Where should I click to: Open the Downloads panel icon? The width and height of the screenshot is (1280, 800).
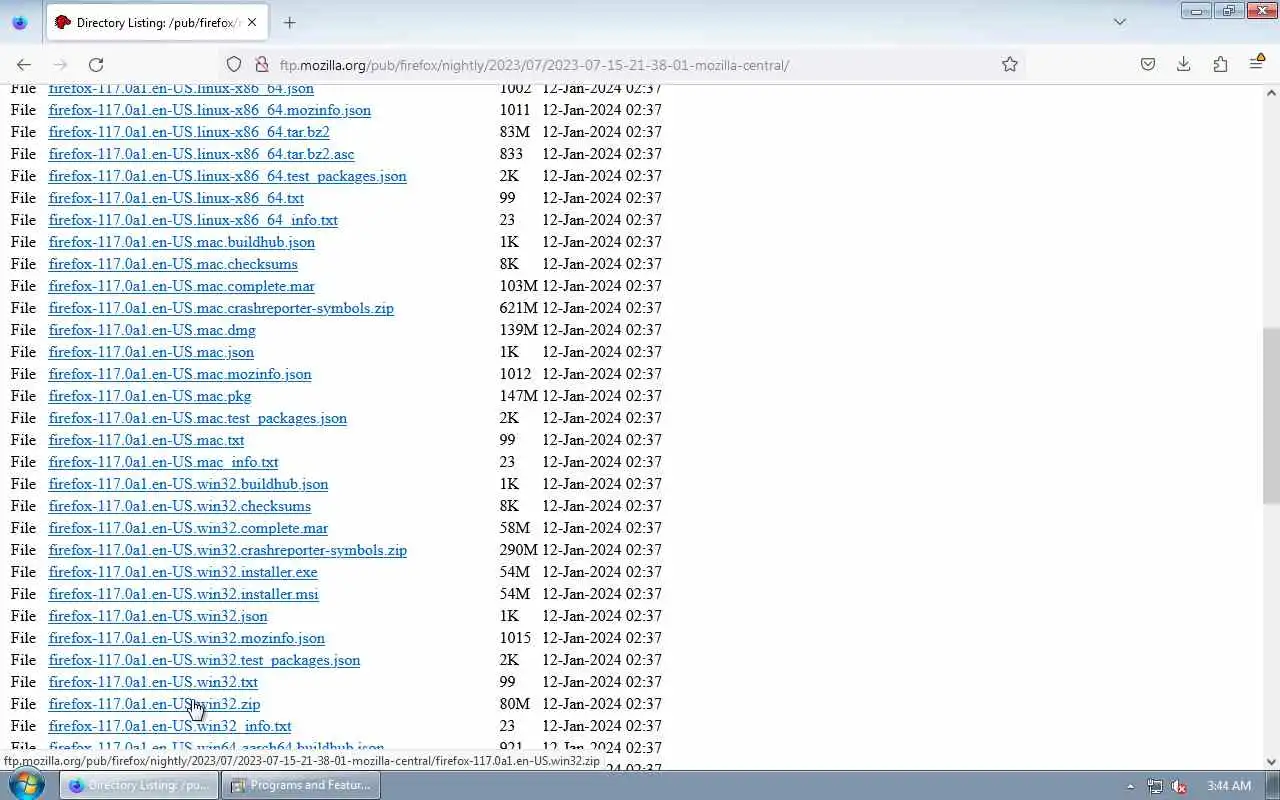[1184, 64]
